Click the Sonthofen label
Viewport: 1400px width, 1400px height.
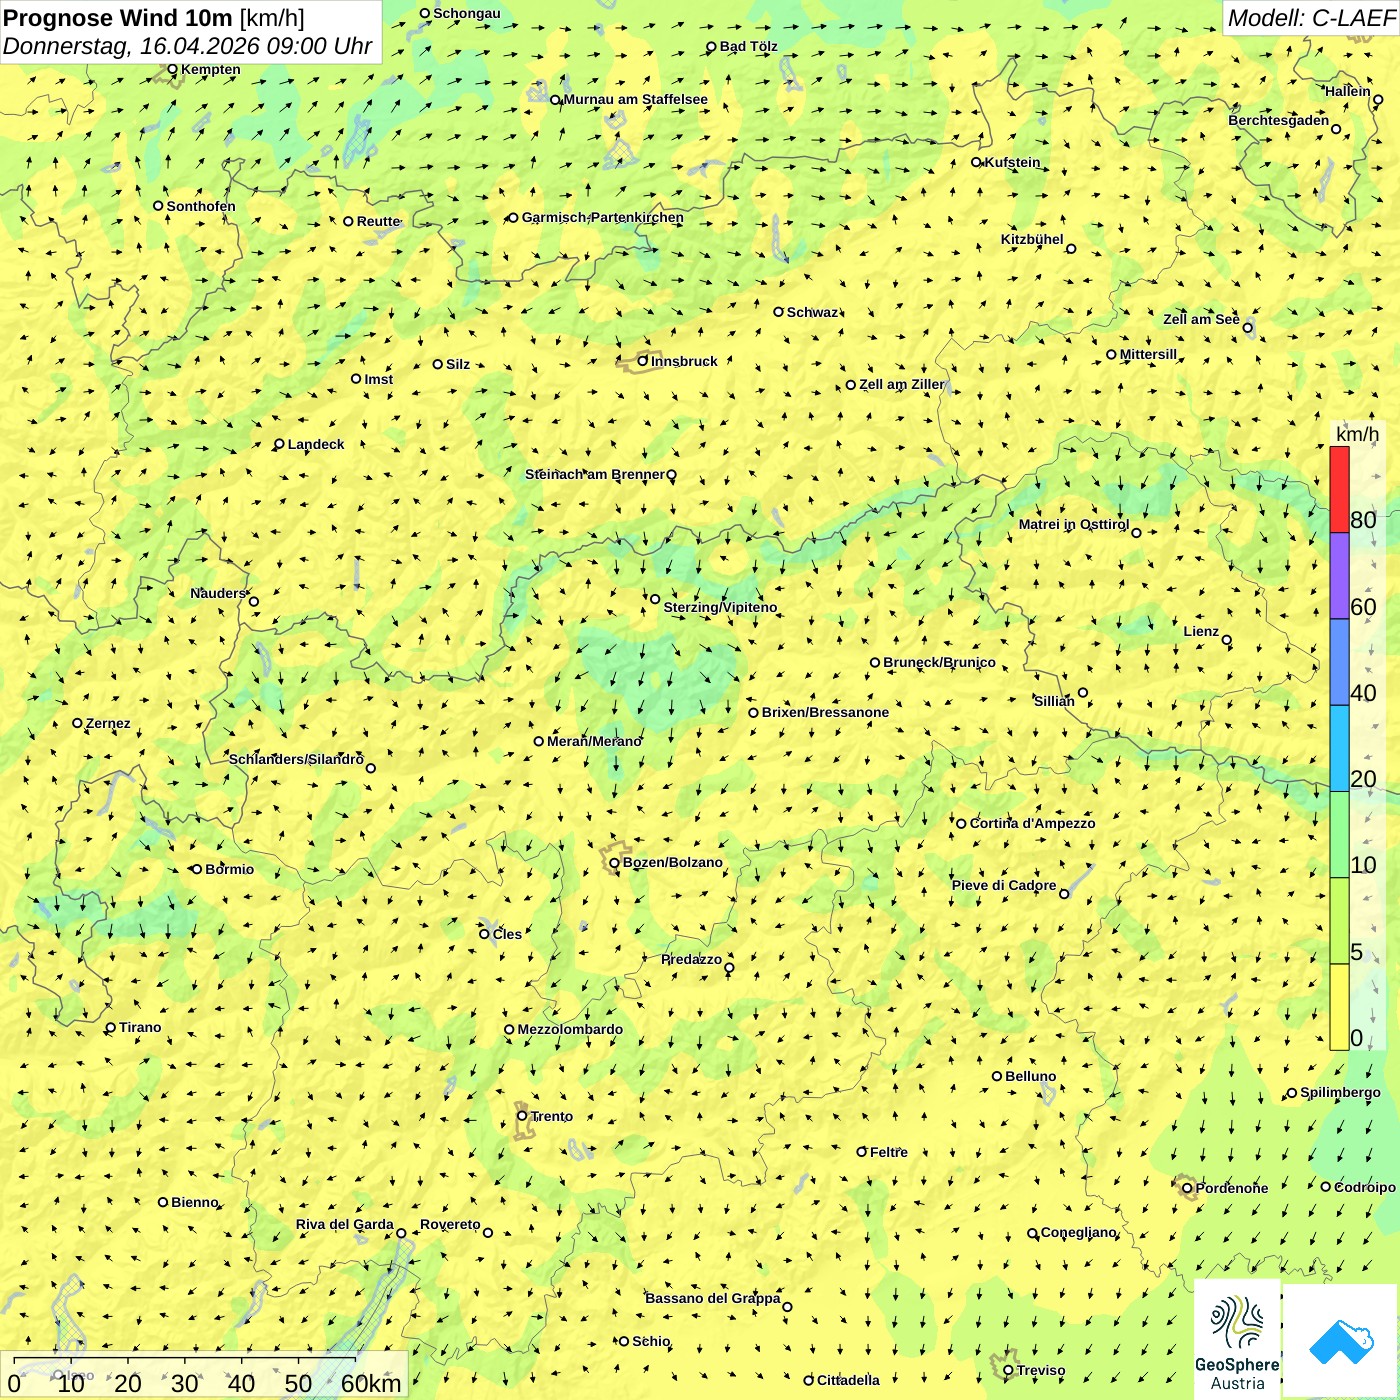click(x=201, y=206)
